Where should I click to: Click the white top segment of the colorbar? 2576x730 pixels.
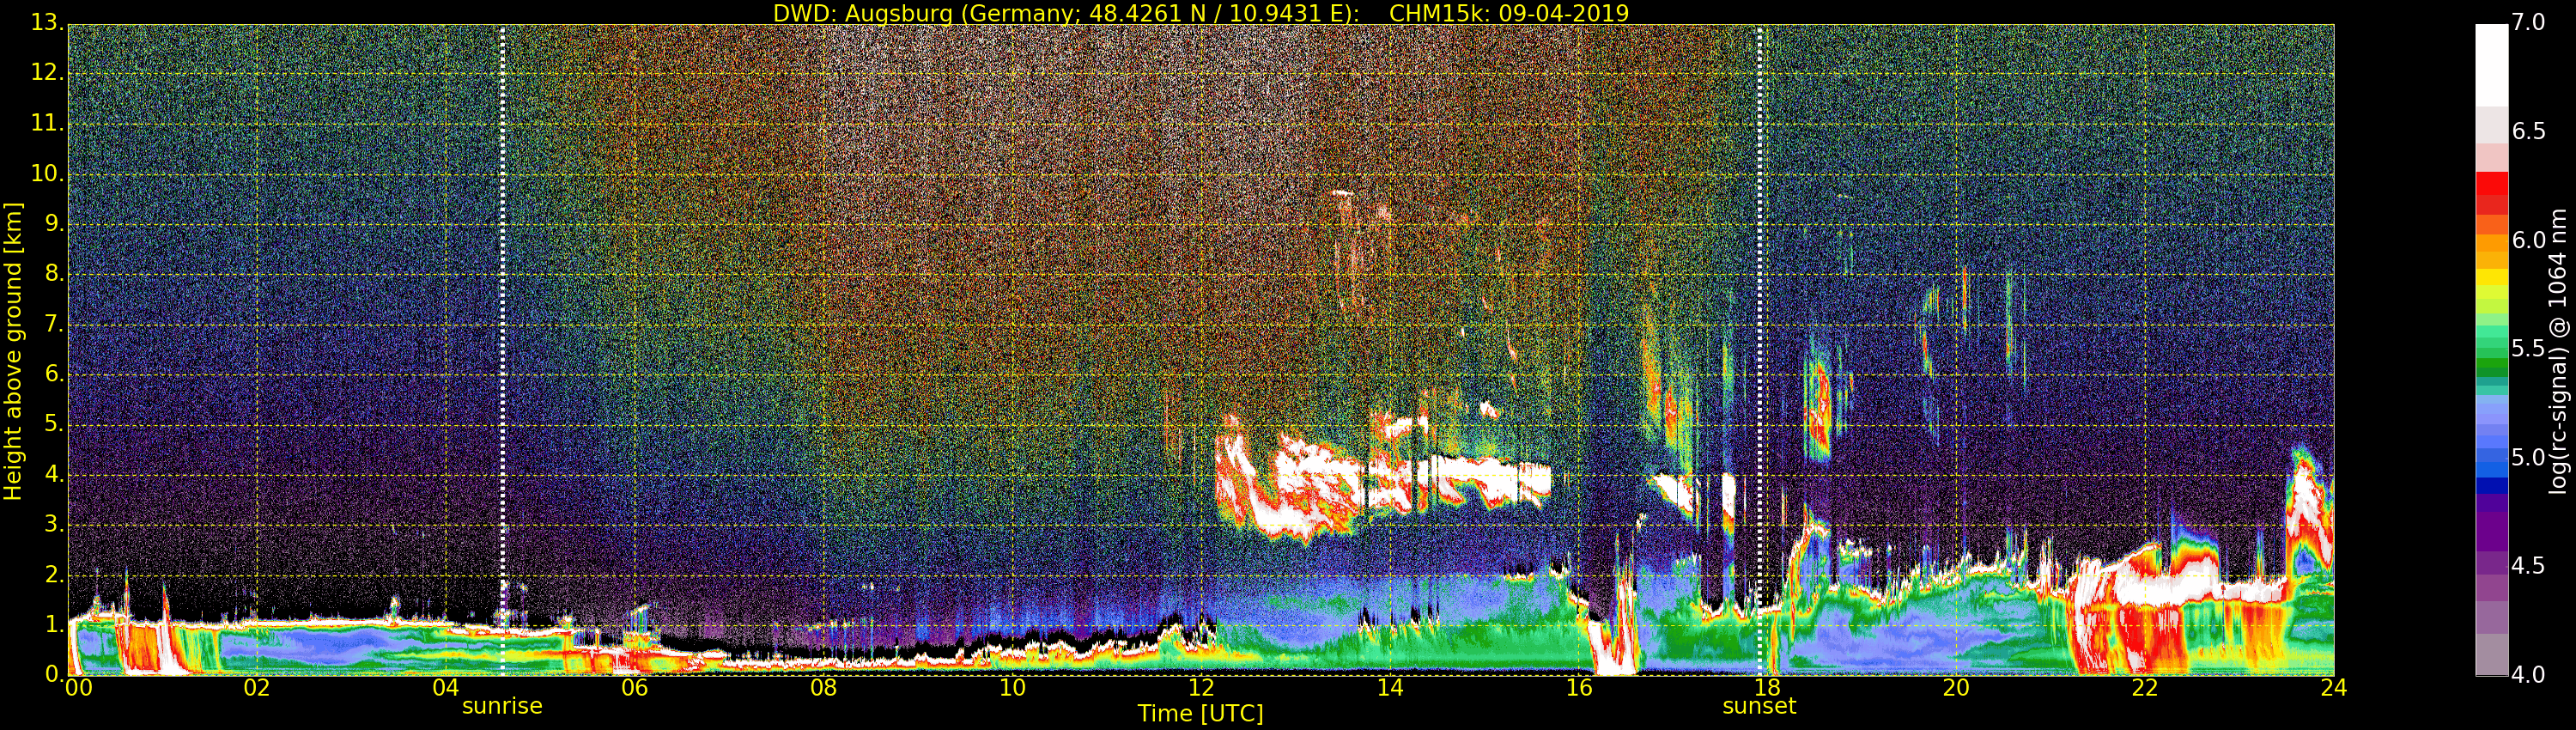point(2491,65)
